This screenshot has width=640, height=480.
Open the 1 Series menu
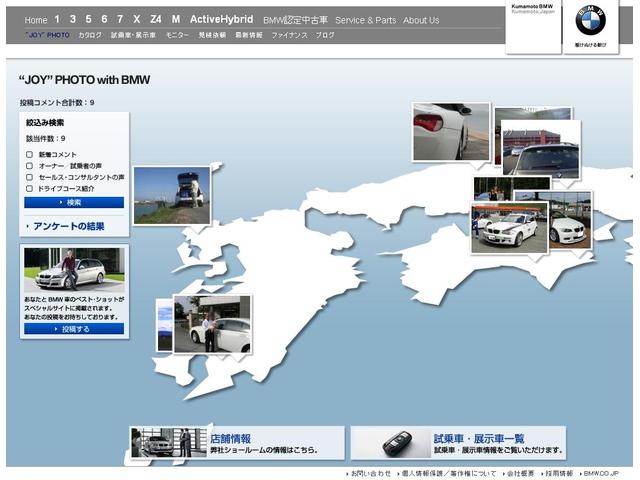(x=57, y=19)
